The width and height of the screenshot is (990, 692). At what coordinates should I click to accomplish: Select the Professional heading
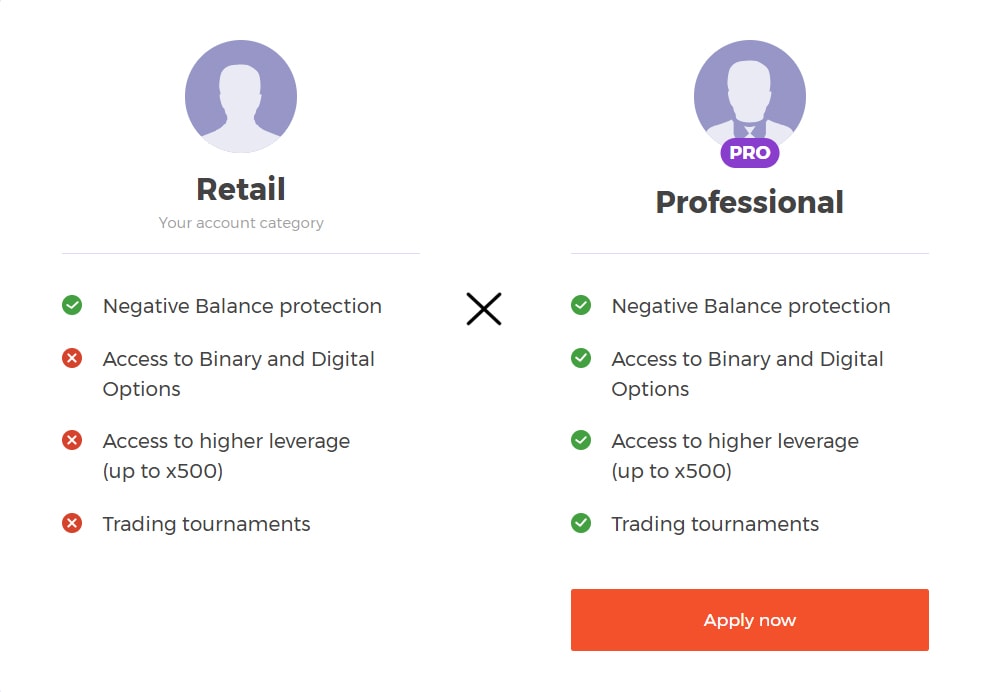(749, 202)
